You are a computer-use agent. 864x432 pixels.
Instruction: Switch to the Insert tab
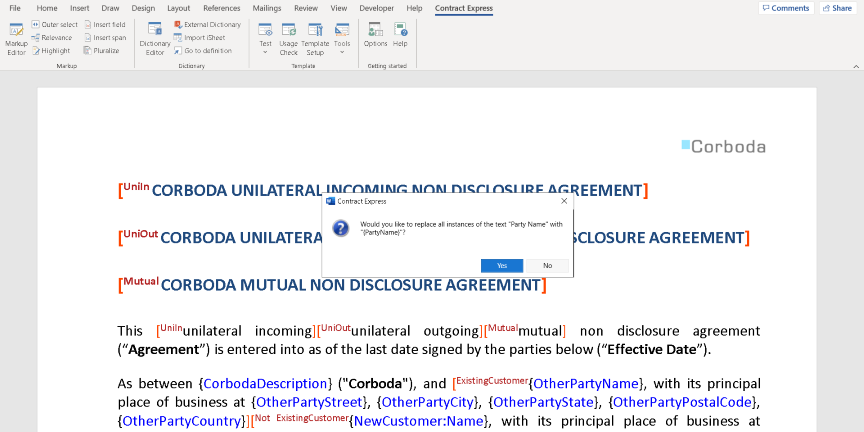[79, 8]
